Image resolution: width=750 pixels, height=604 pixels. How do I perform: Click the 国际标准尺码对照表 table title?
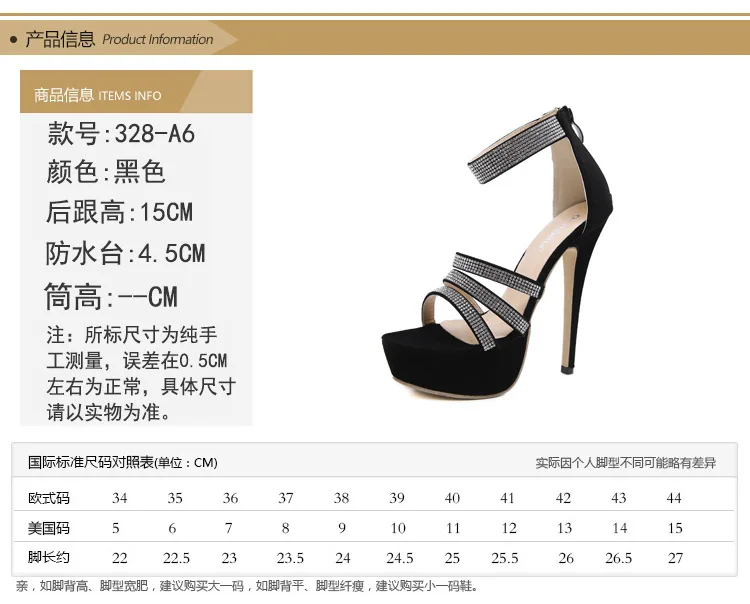tap(123, 462)
